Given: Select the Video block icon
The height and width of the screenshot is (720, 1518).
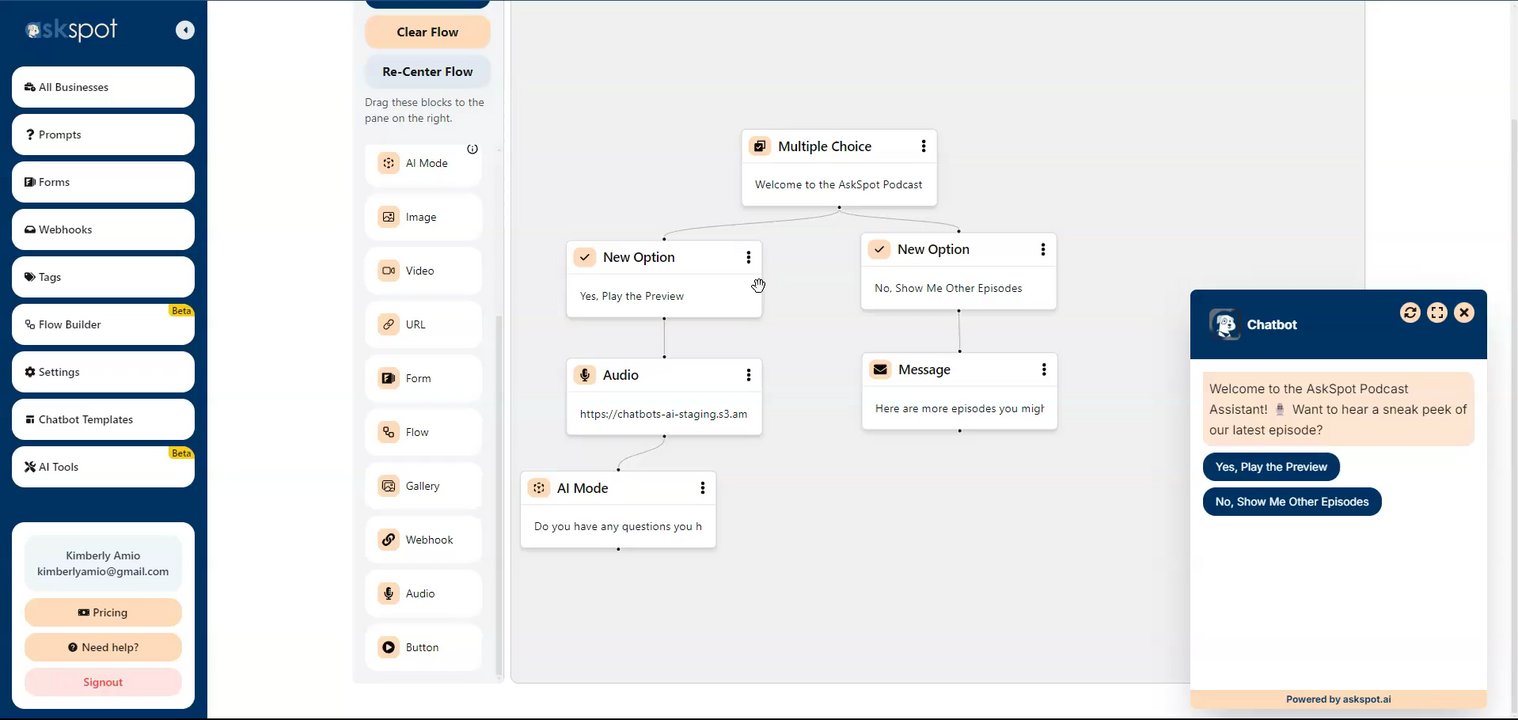Looking at the screenshot, I should click(388, 271).
